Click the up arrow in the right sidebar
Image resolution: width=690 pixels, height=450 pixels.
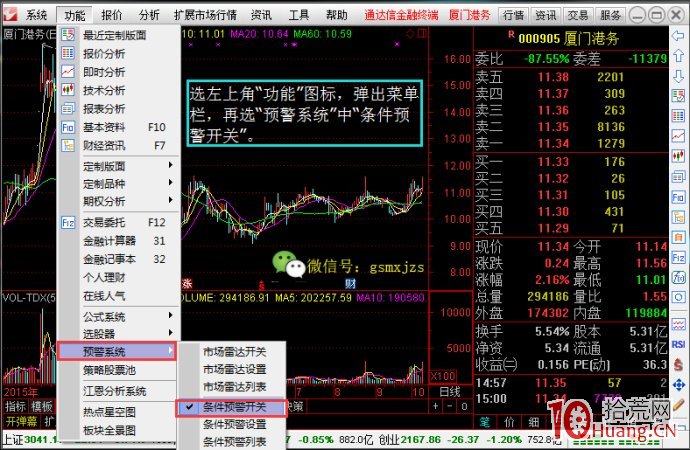pyautogui.click(x=678, y=55)
